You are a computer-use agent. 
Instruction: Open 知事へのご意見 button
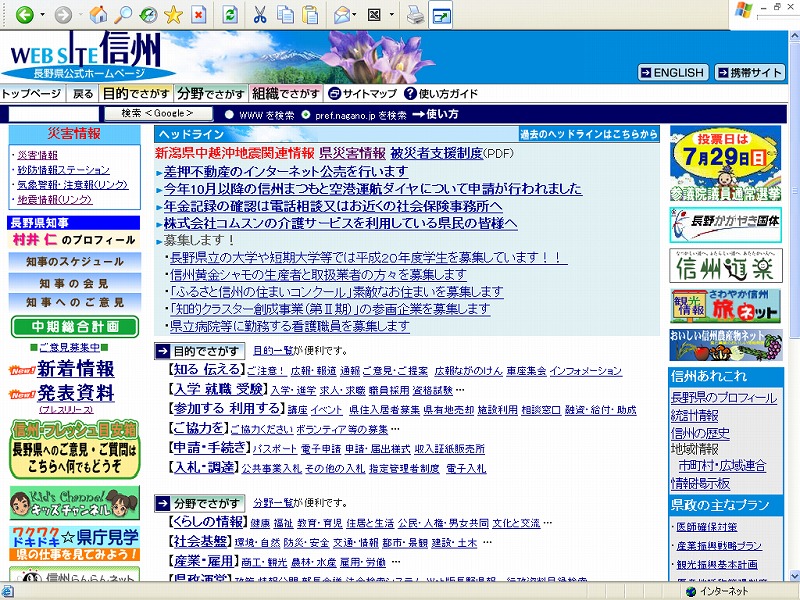(x=75, y=303)
